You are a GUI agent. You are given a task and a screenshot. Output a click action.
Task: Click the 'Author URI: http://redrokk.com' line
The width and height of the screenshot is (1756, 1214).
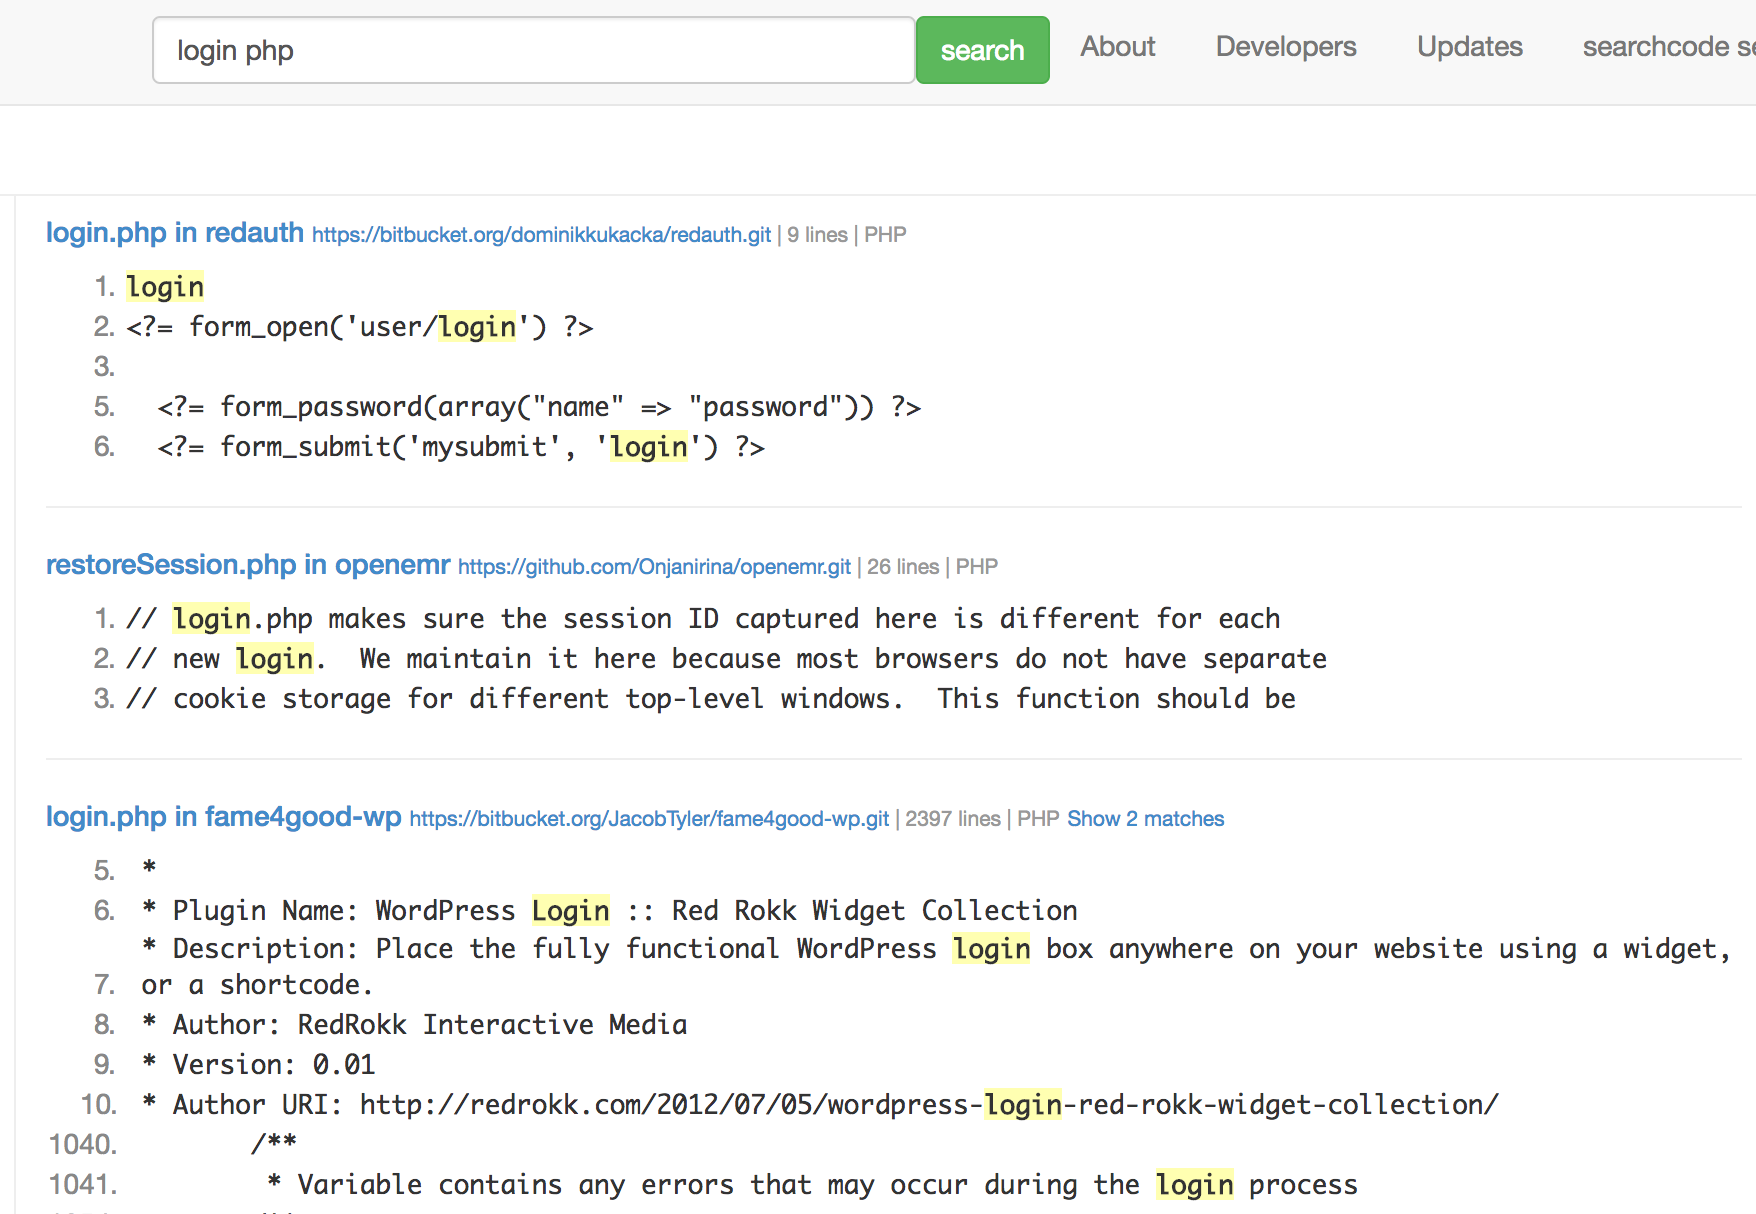click(820, 1105)
